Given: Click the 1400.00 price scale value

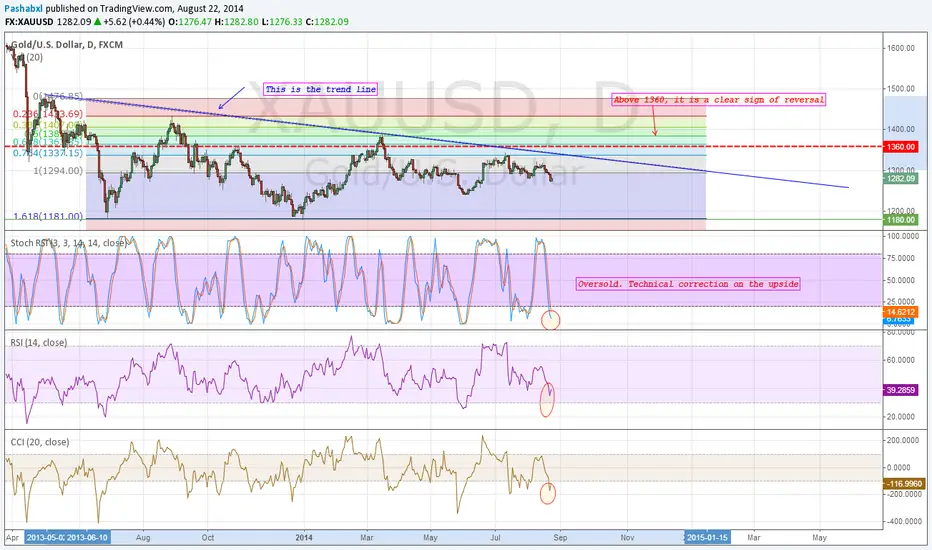Looking at the screenshot, I should [902, 129].
